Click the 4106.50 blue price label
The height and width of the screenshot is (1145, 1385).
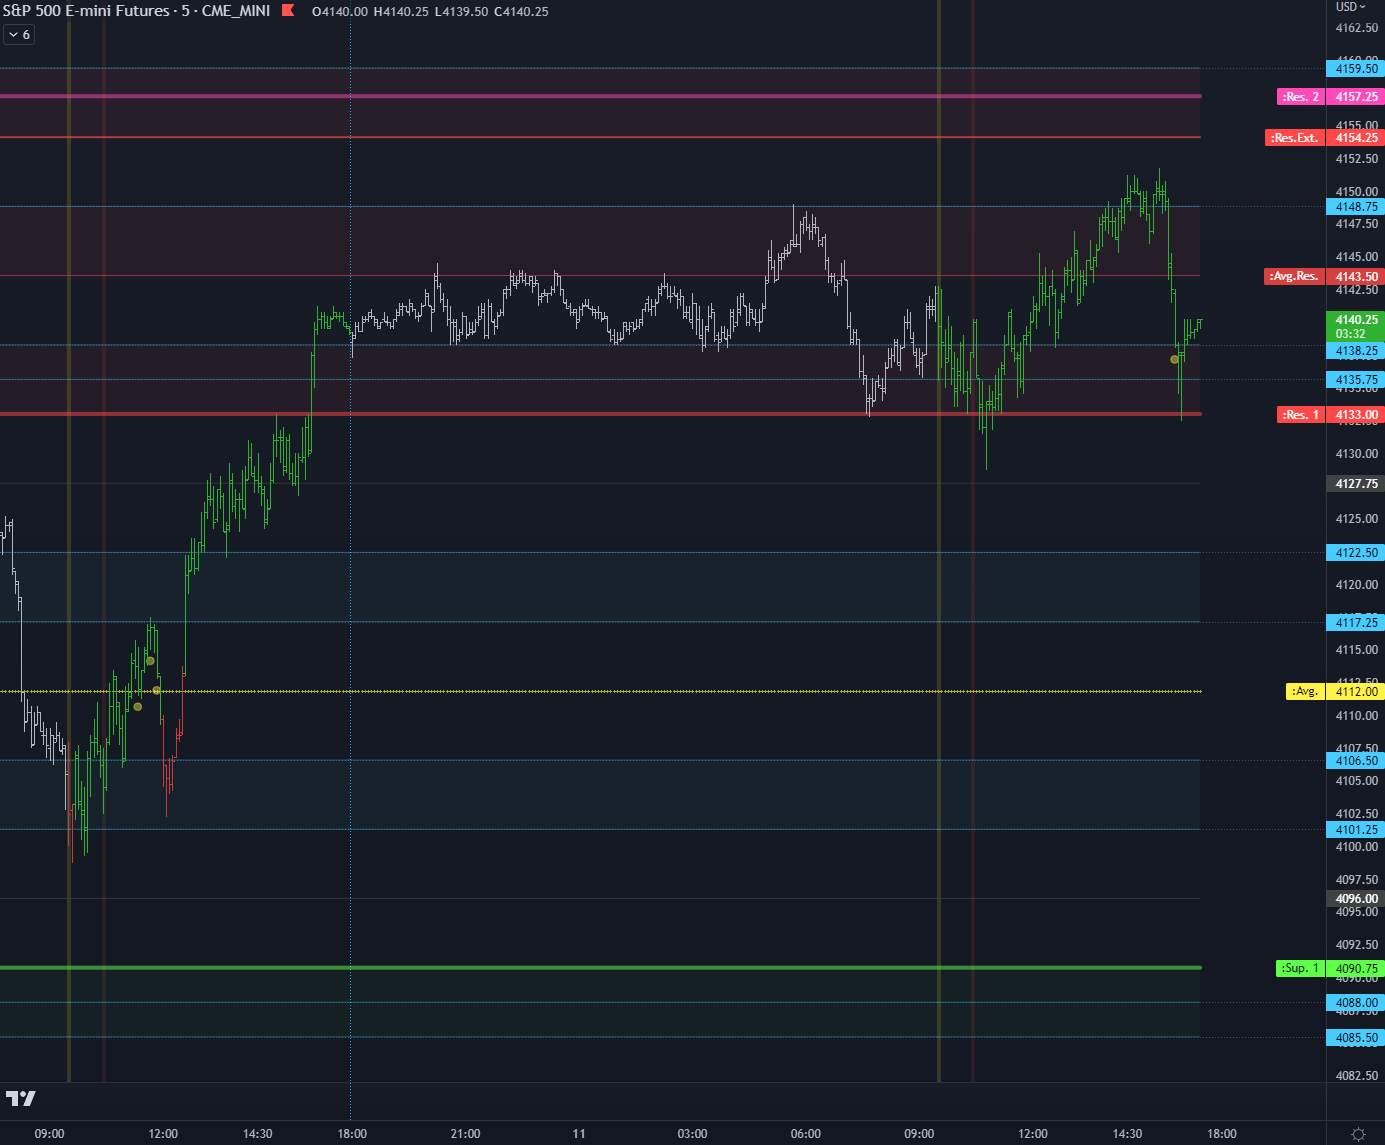(1356, 761)
